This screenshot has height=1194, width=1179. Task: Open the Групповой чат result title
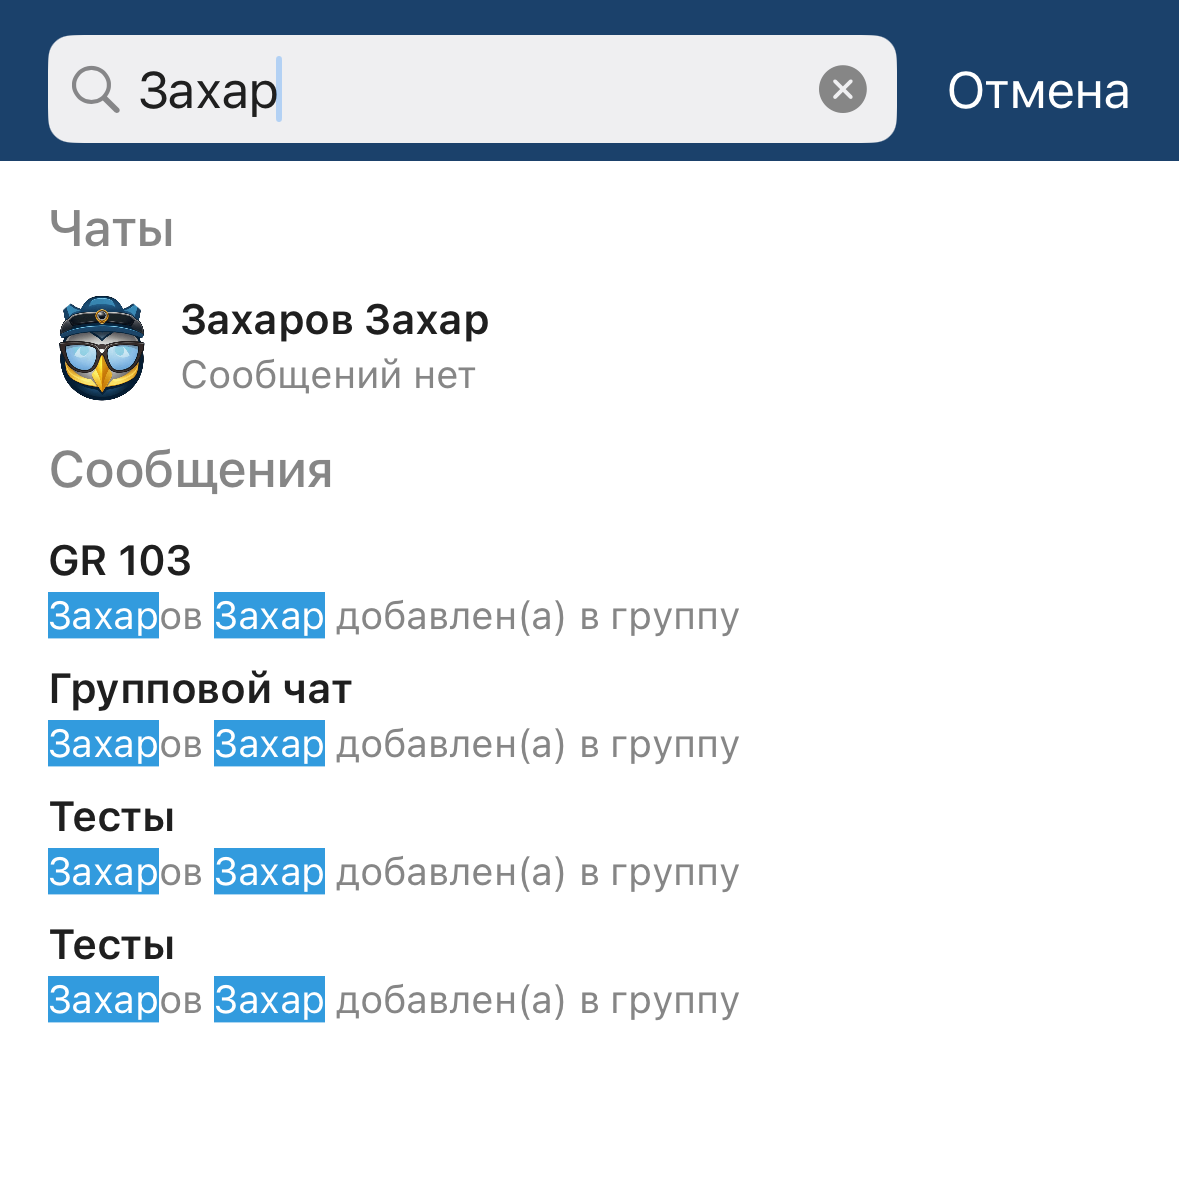(x=200, y=689)
